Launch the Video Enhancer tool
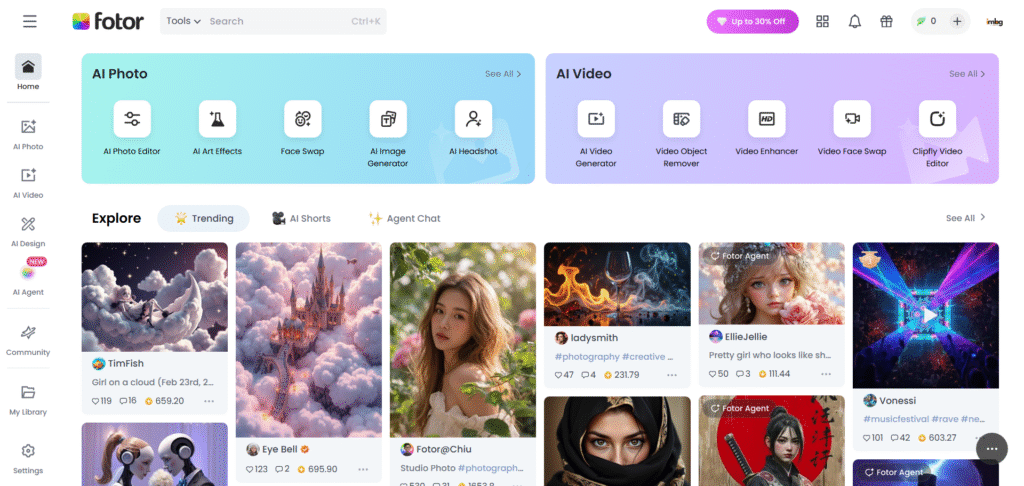1024x486 pixels. [x=767, y=119]
